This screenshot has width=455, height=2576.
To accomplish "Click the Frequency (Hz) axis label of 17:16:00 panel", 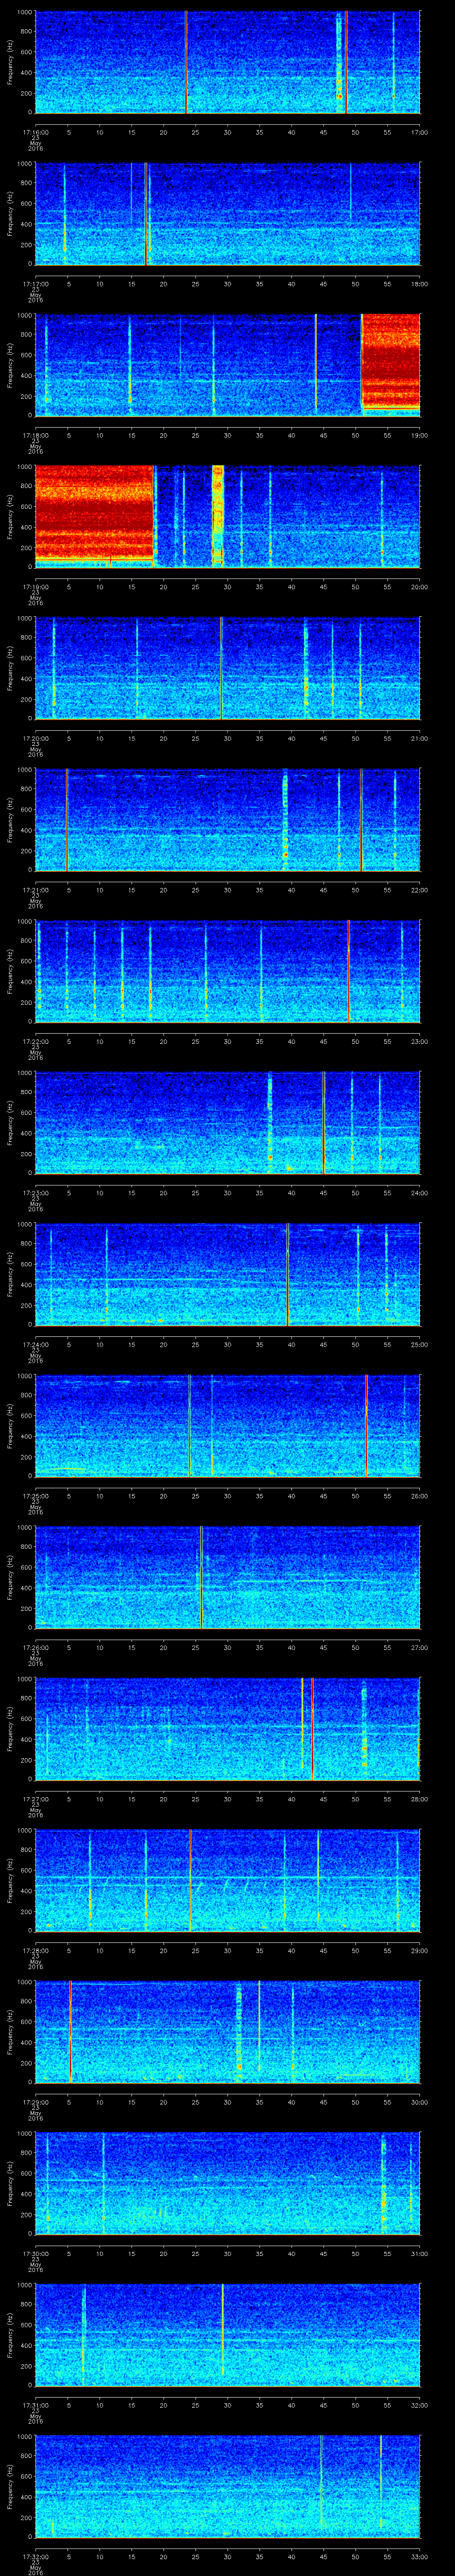I will (x=11, y=63).
